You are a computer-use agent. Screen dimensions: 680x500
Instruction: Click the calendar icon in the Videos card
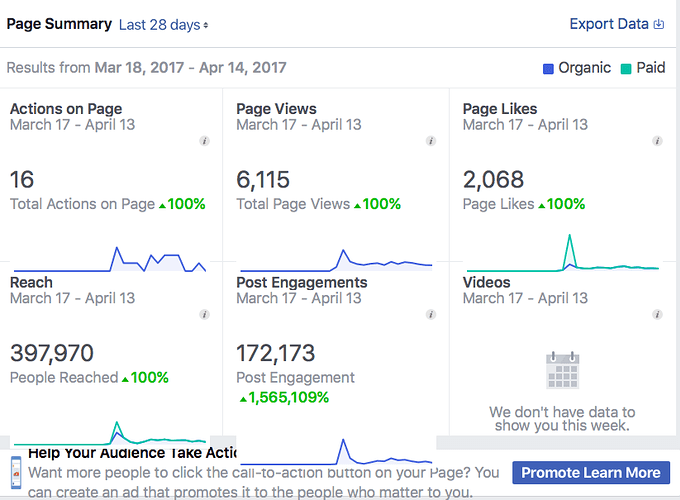(x=561, y=370)
